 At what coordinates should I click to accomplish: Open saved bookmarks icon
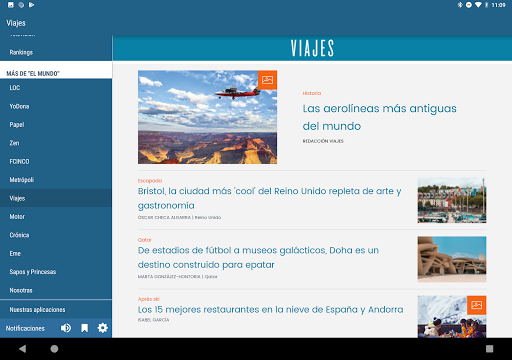click(85, 328)
